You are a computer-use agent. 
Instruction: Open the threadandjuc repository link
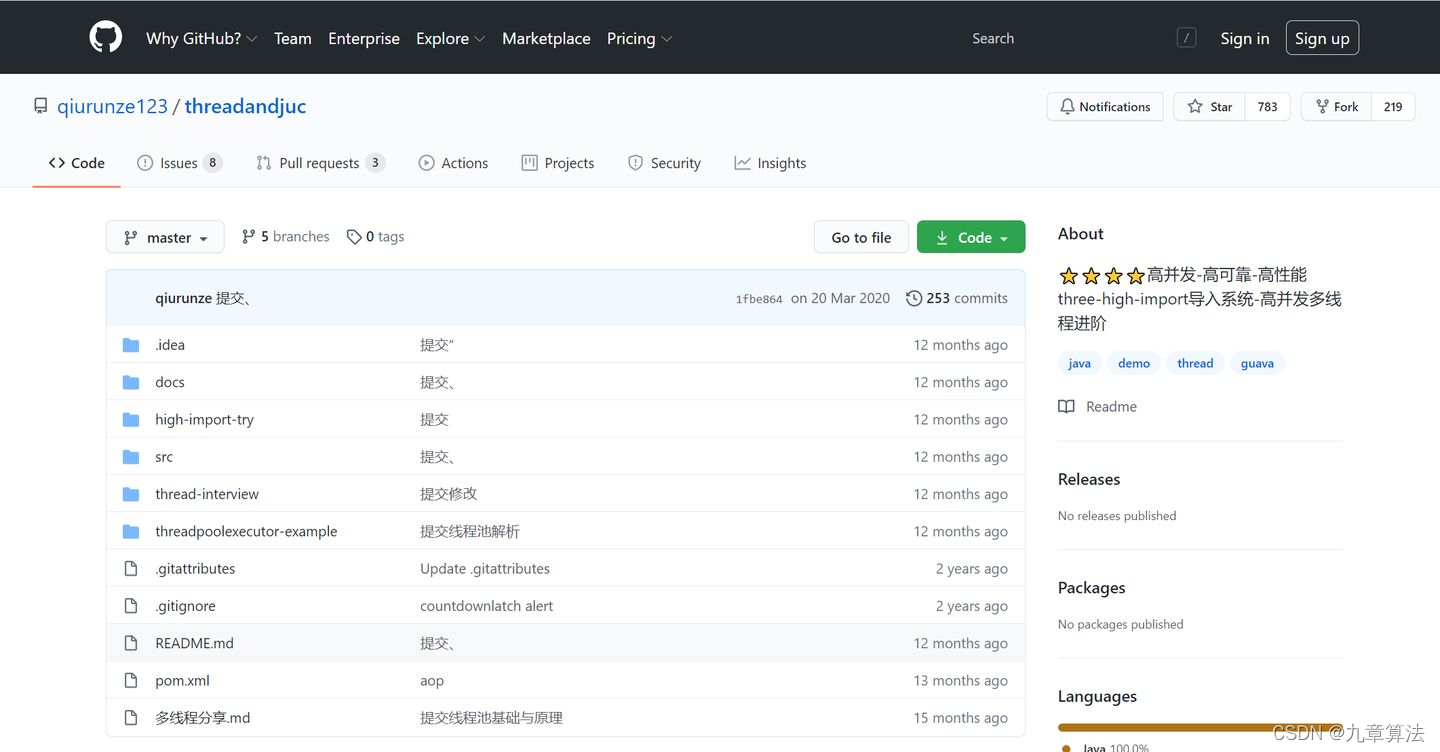pos(245,106)
